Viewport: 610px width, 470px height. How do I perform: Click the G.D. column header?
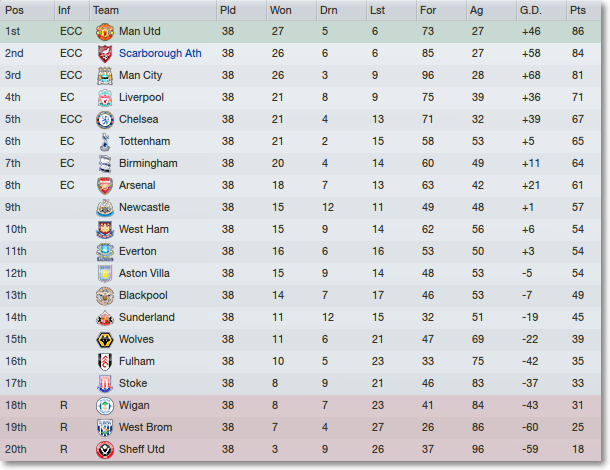(x=530, y=10)
